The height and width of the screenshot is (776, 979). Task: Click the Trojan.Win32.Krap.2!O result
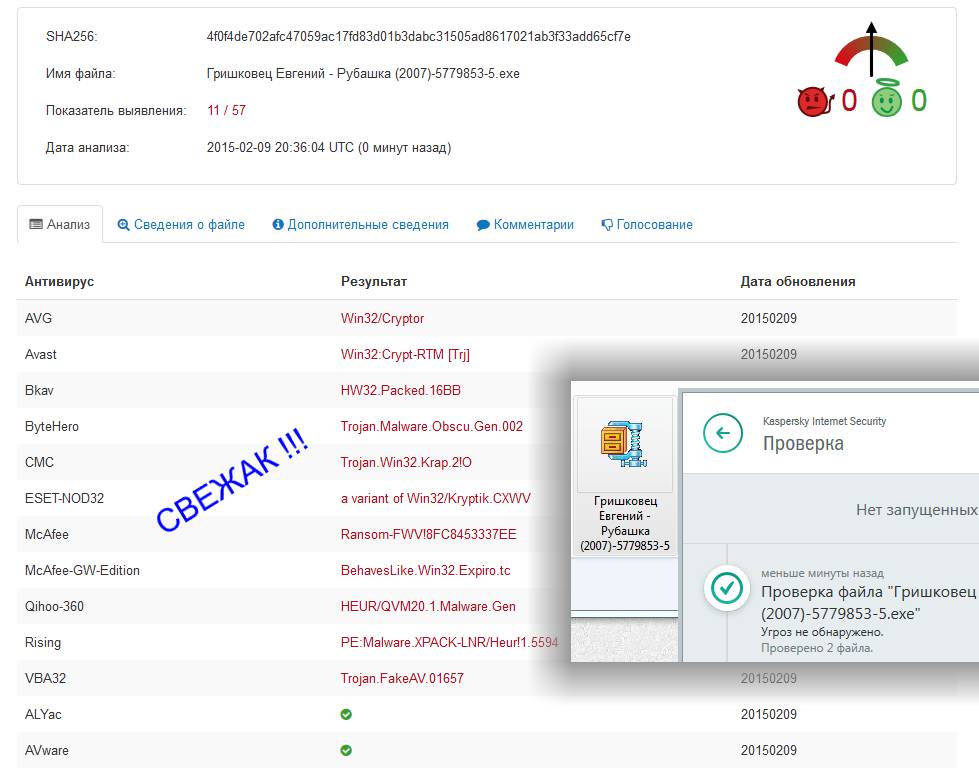point(406,463)
